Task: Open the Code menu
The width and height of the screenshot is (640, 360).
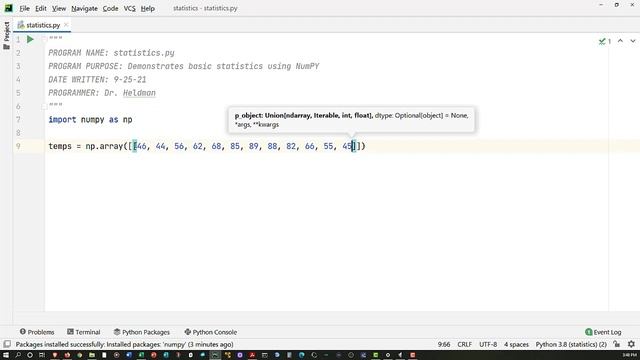Action: (x=110, y=8)
